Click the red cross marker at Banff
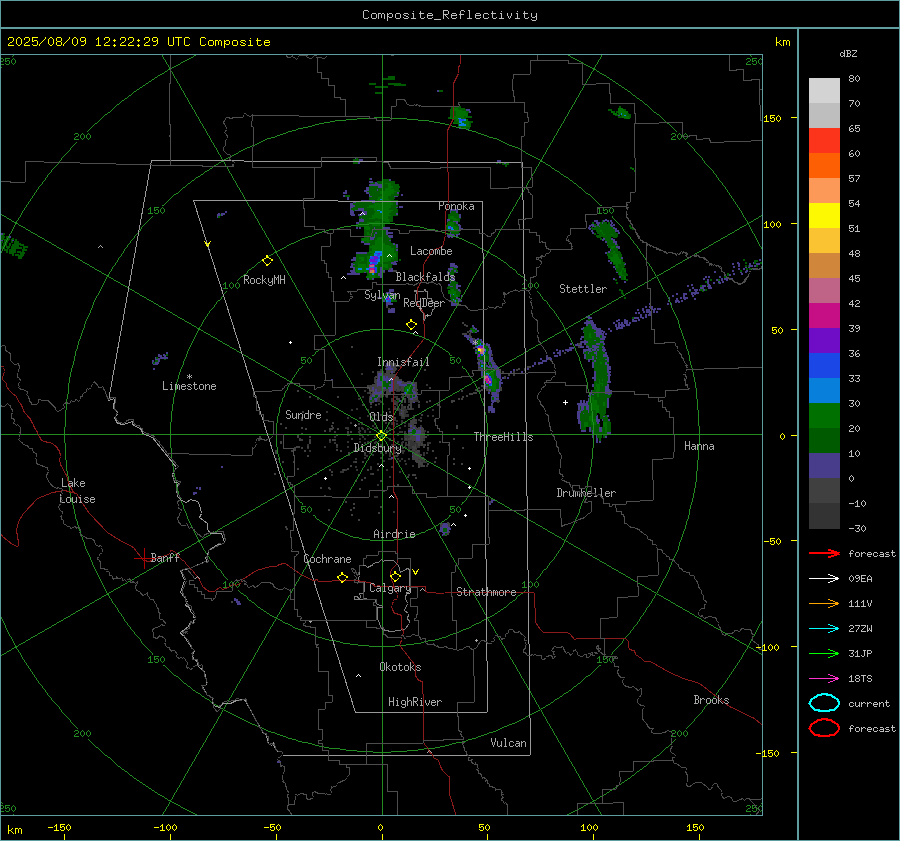 (x=143, y=558)
